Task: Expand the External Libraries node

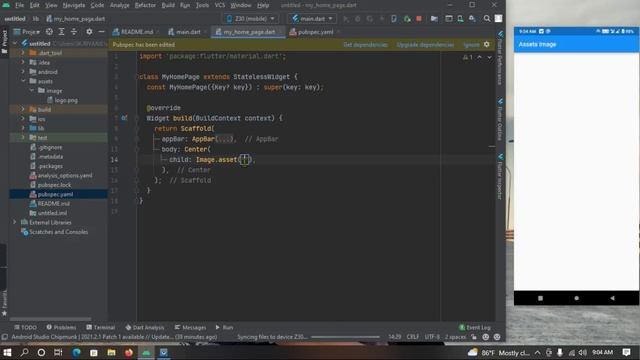Action: click(x=15, y=222)
